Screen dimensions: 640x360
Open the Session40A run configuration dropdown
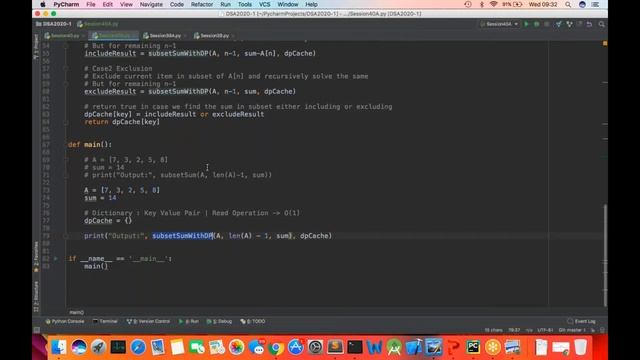500,24
